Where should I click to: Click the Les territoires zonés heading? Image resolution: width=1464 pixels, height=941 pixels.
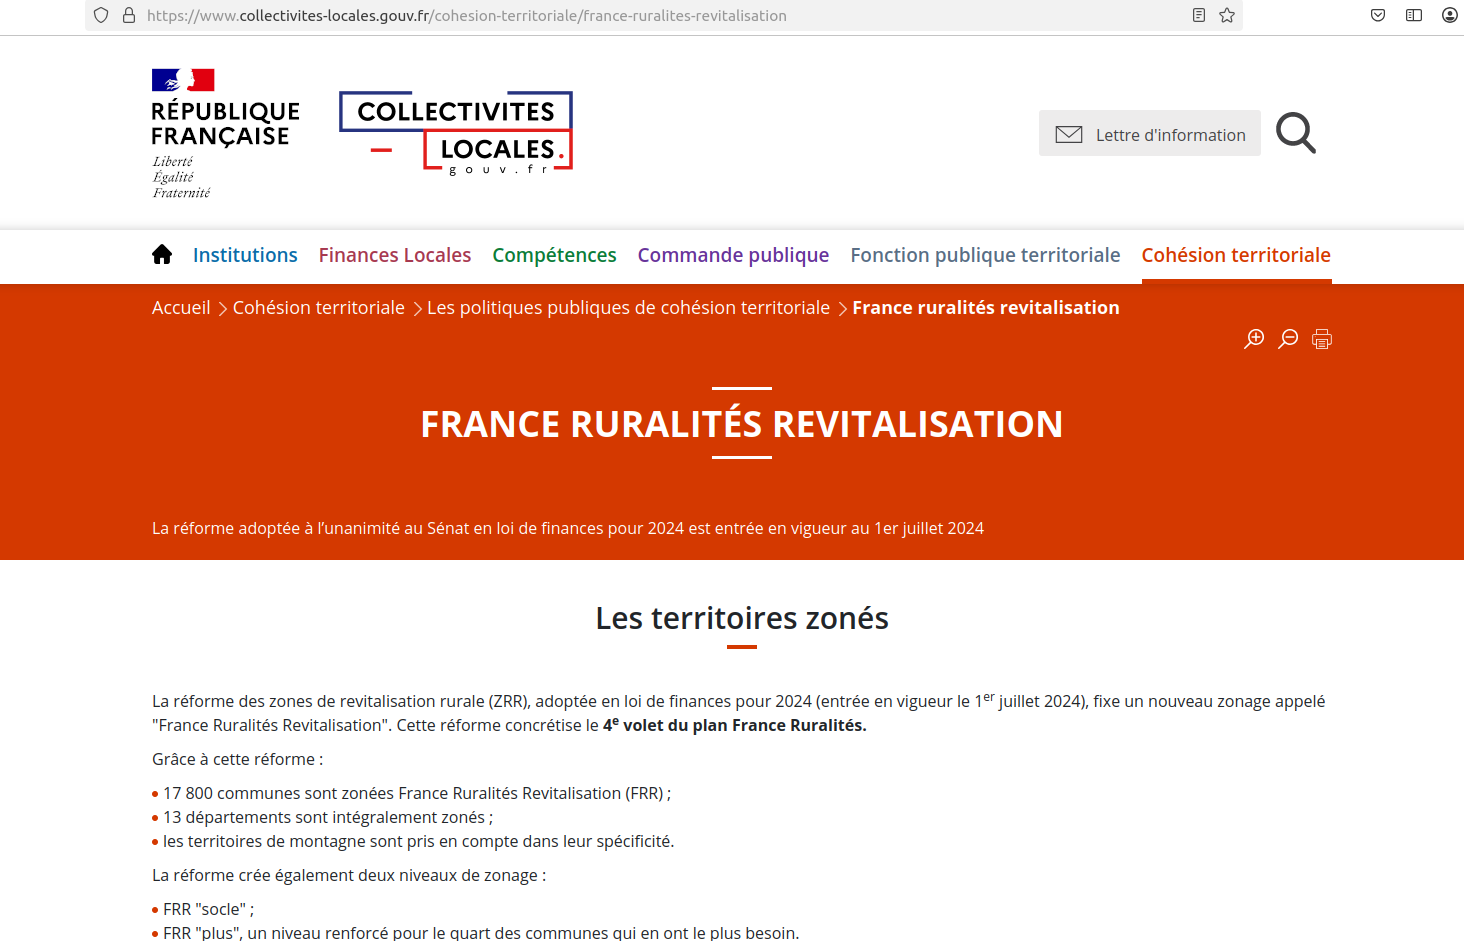coord(742,618)
